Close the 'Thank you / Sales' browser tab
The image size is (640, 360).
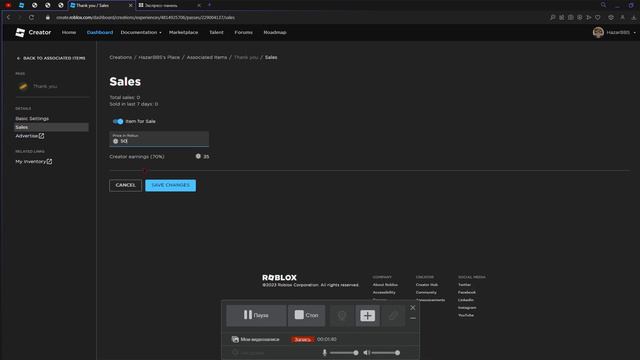[x=131, y=5]
